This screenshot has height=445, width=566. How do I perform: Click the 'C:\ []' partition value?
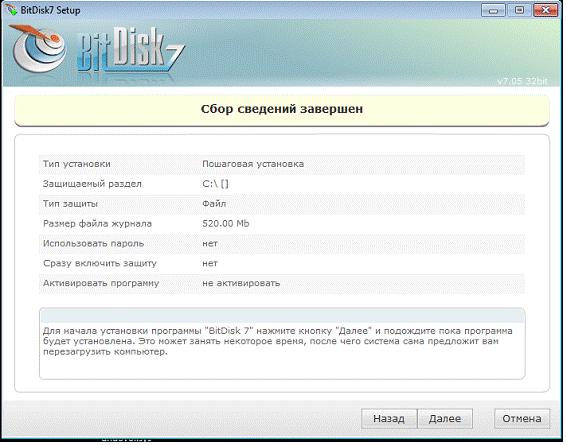point(215,184)
